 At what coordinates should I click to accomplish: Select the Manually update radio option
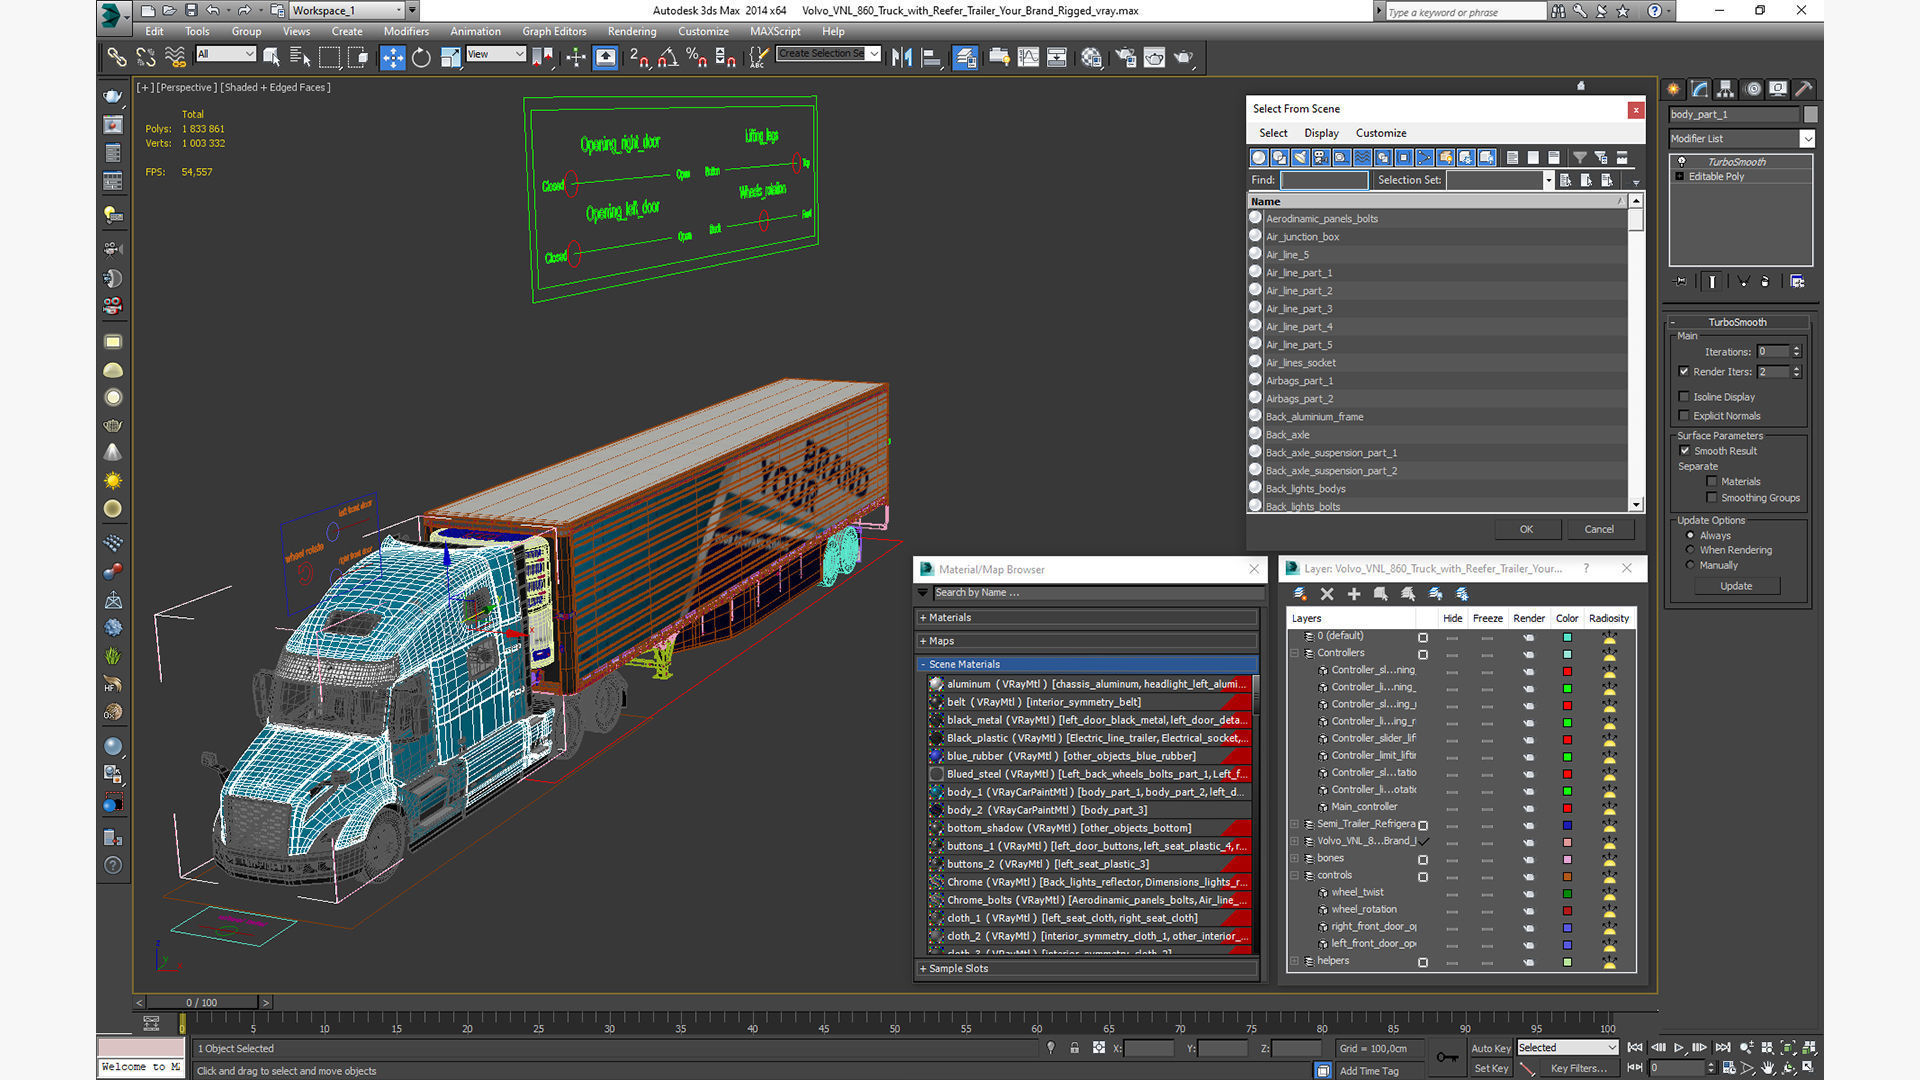point(1690,565)
